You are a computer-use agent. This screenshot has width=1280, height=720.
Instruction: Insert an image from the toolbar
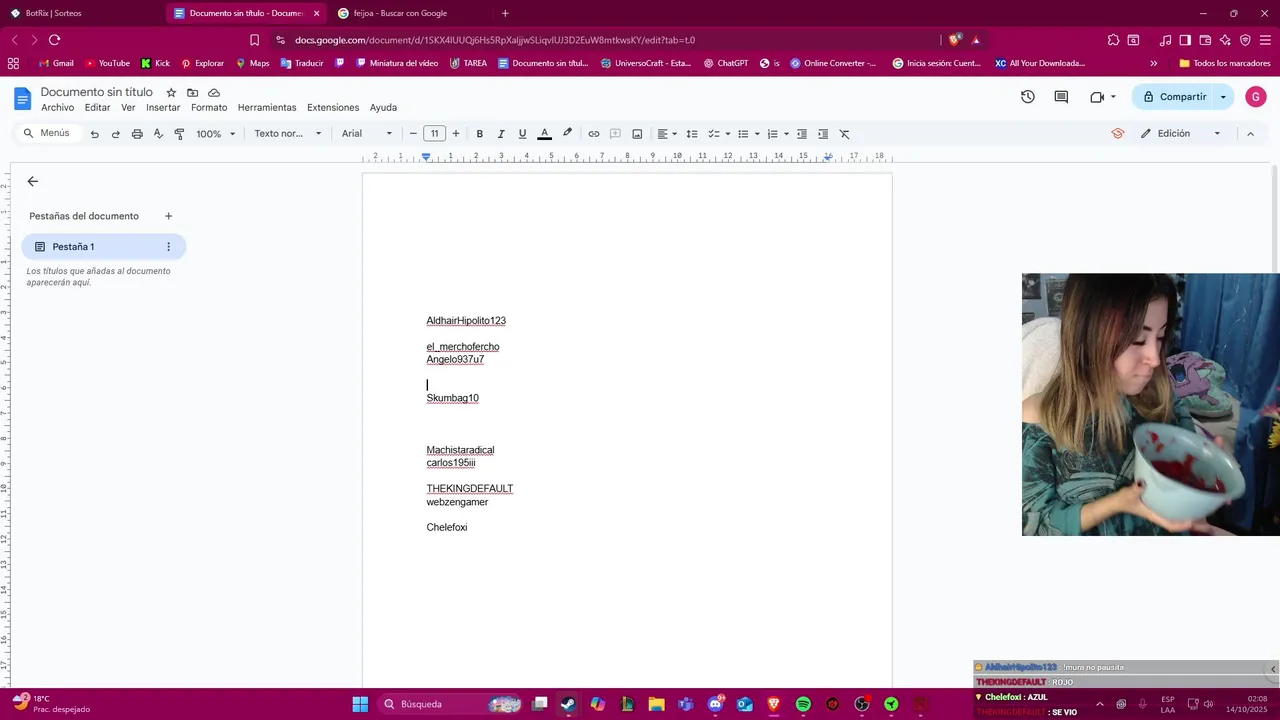(637, 134)
